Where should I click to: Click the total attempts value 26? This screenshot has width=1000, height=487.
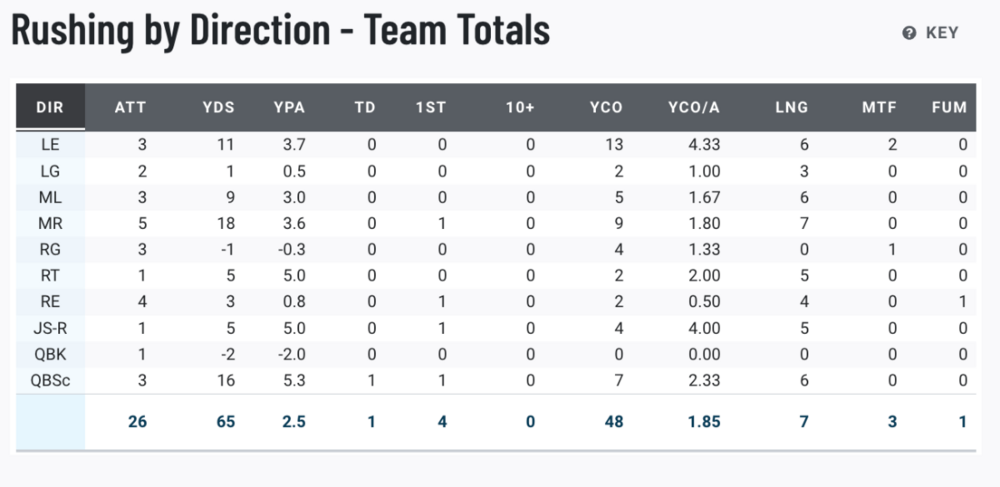[x=137, y=422]
